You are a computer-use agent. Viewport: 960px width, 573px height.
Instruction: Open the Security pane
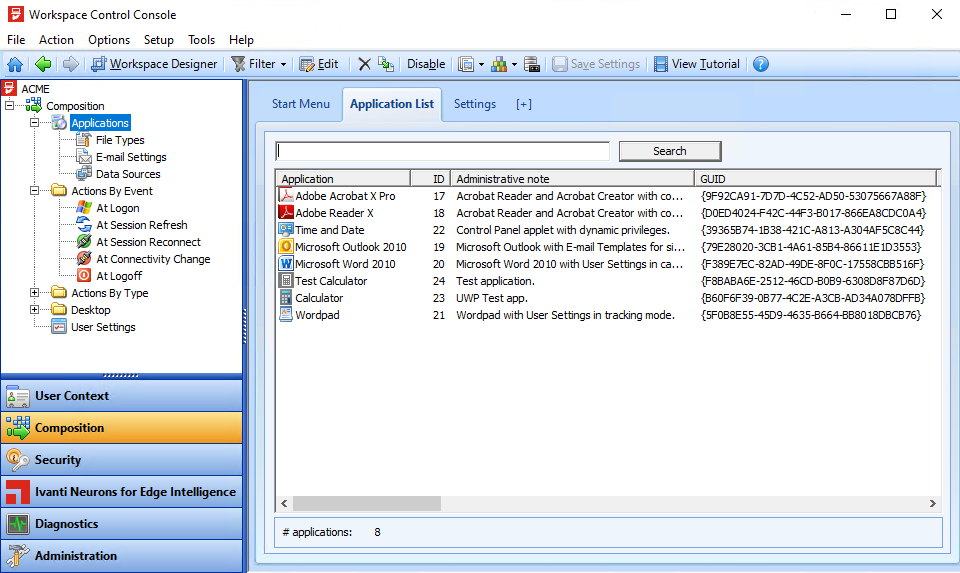click(121, 459)
